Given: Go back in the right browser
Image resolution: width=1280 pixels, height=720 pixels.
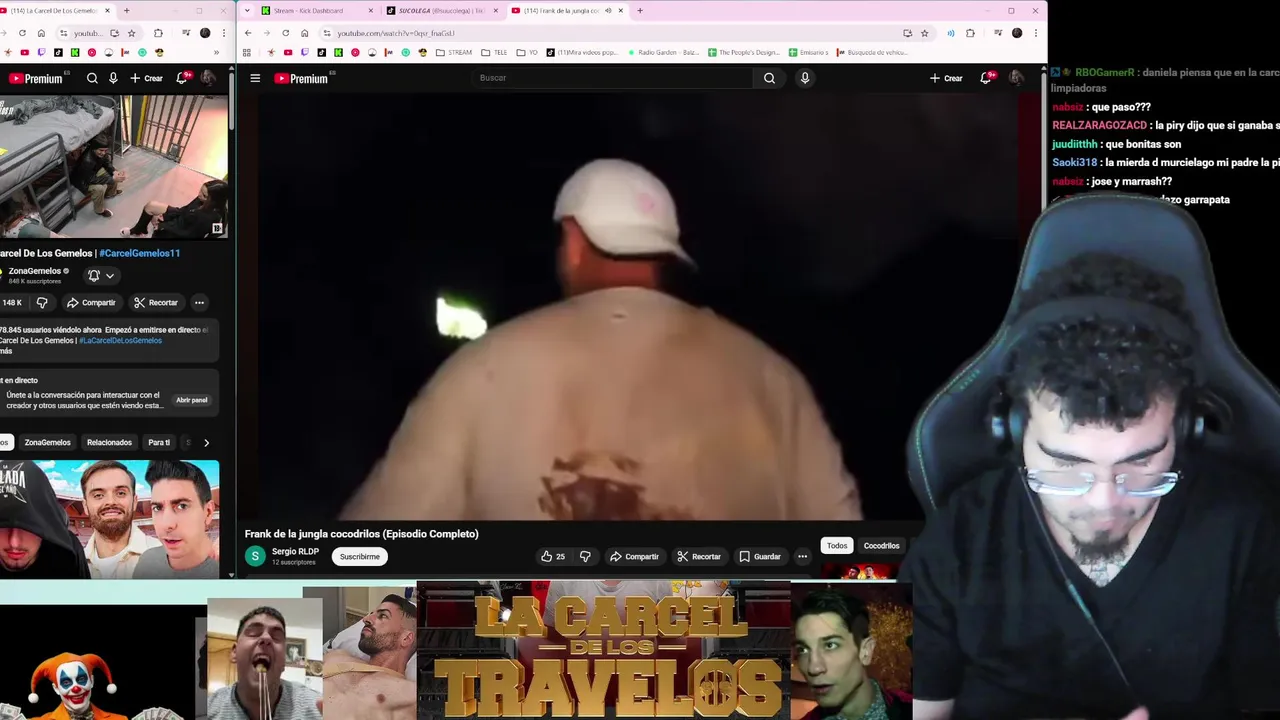Looking at the screenshot, I should click(248, 33).
